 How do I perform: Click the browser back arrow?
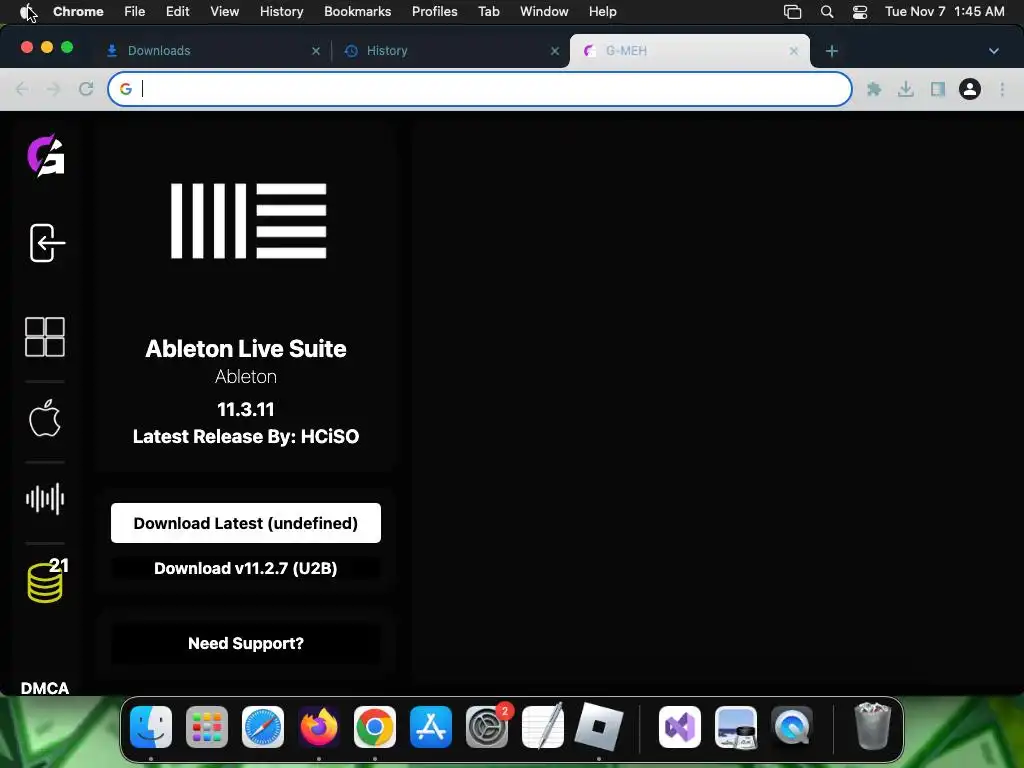(22, 89)
